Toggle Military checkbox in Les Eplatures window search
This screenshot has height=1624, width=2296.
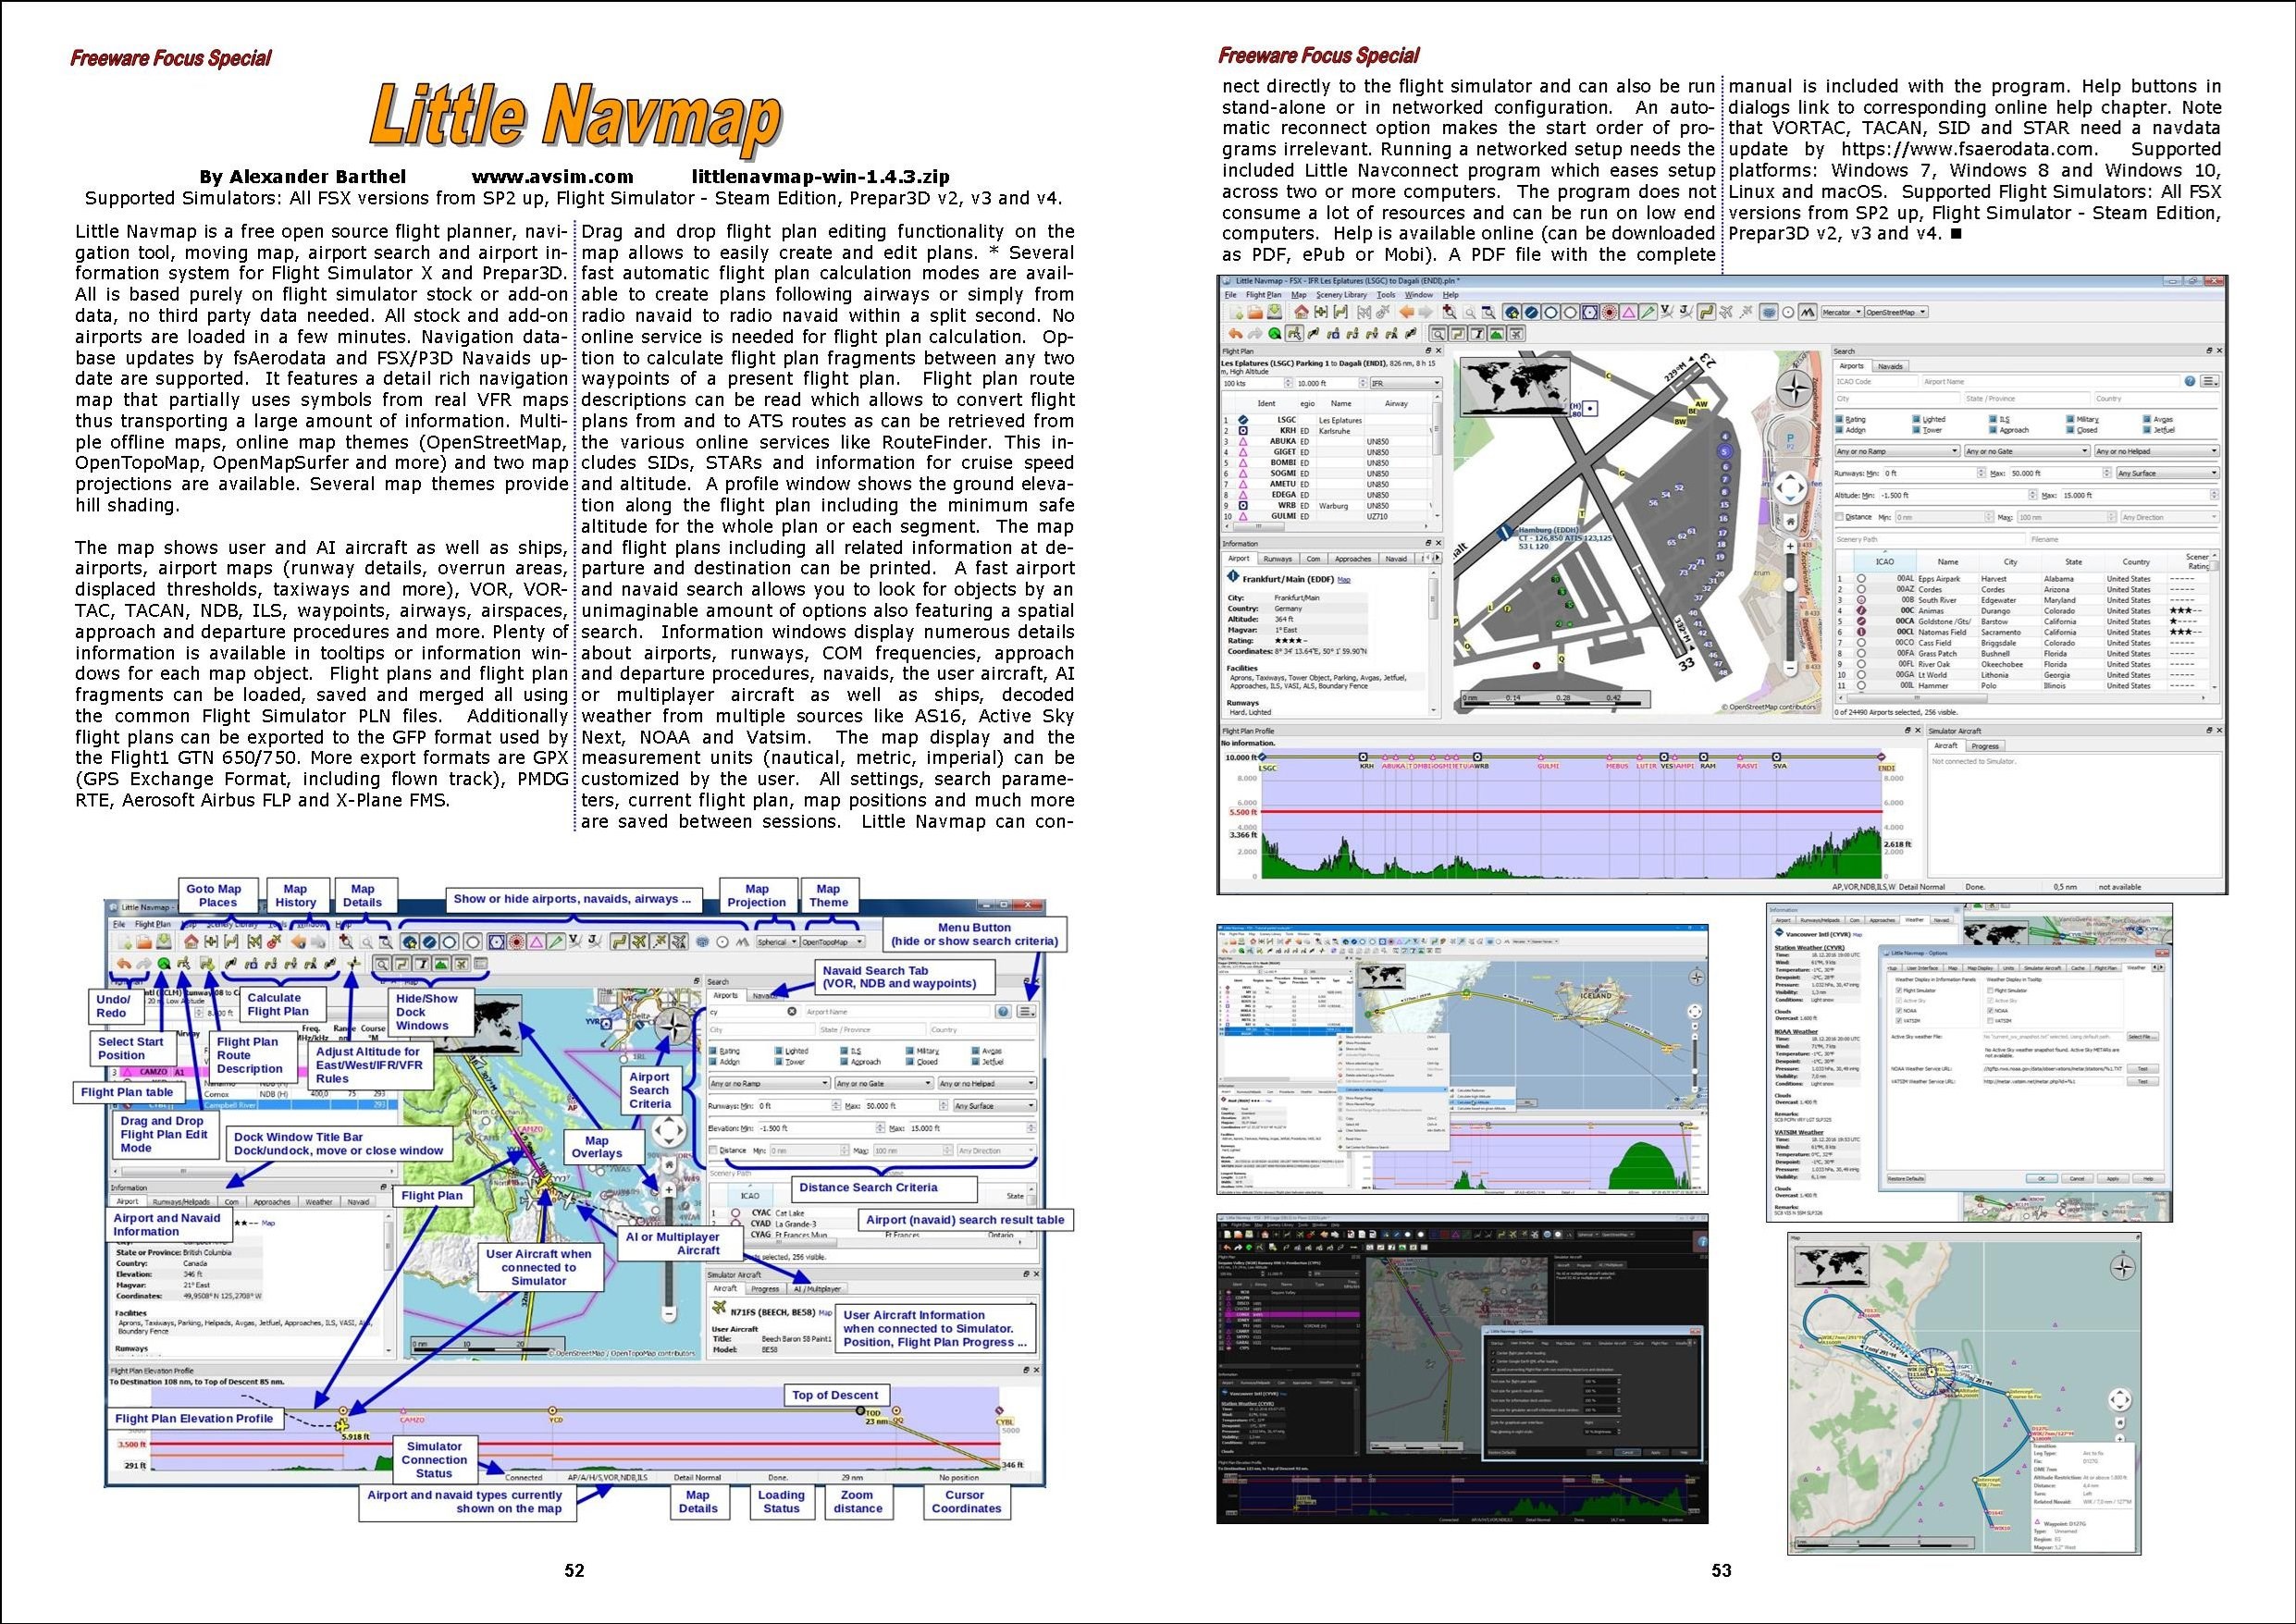pos(2070,419)
